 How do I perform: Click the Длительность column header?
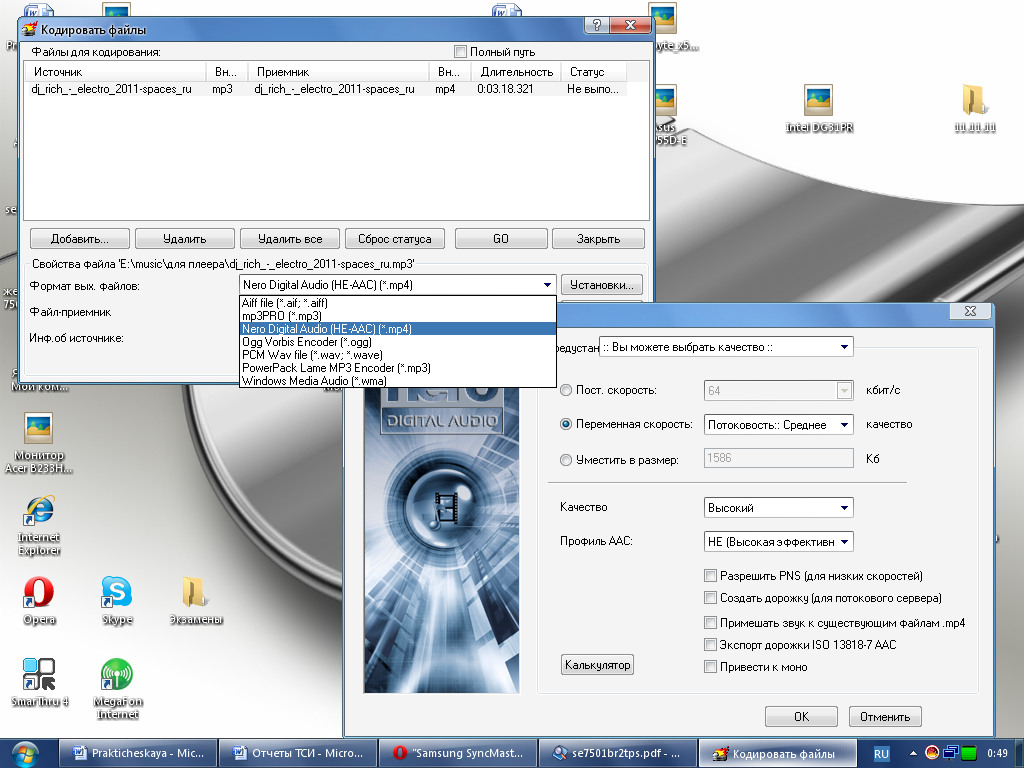pyautogui.click(x=516, y=72)
